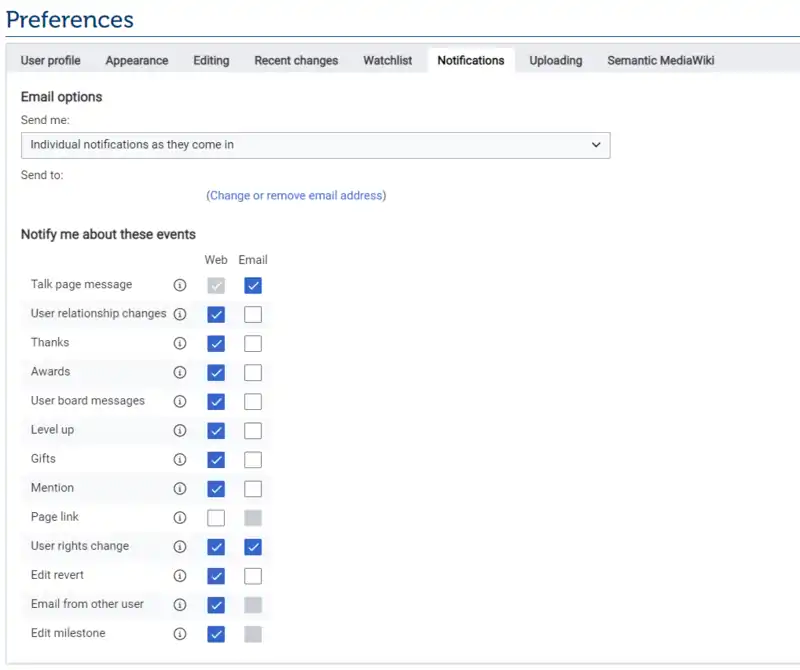
Task: Show details for Level up notifications
Action: (180, 430)
